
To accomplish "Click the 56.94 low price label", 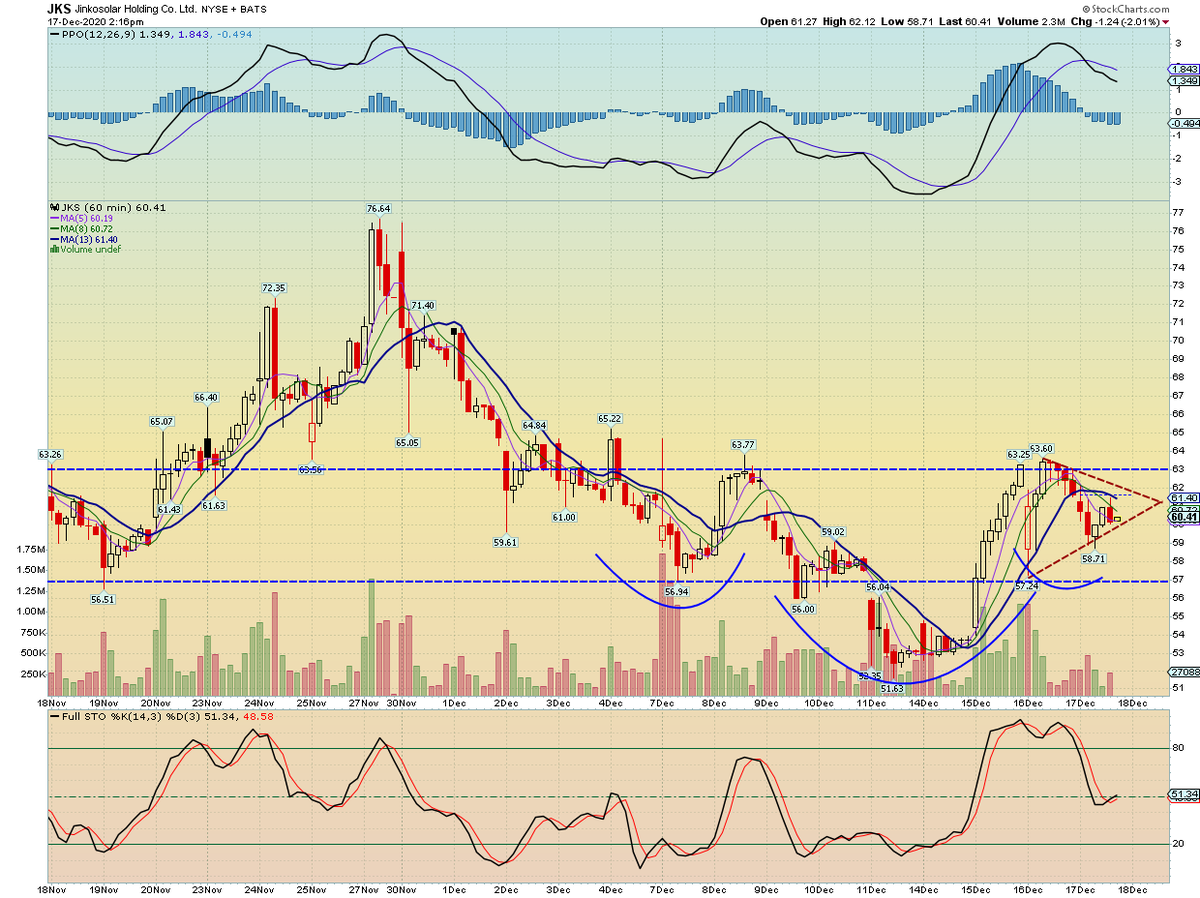I will pos(677,592).
